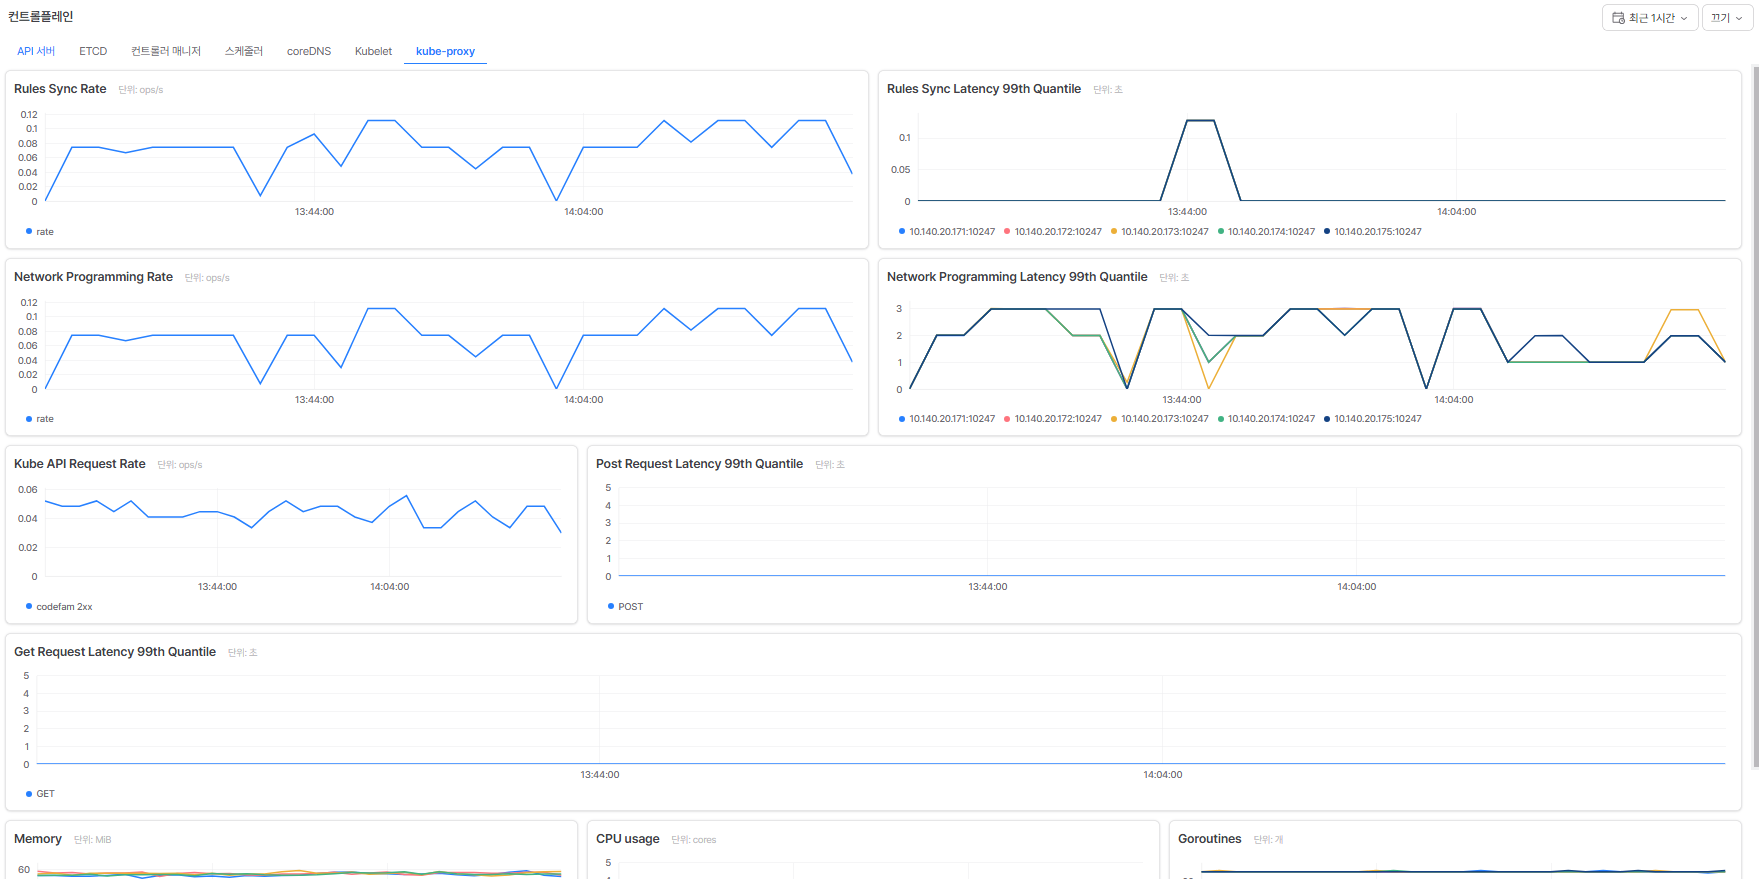Select the 스케줄러 tab
This screenshot has width=1759, height=879.
tap(244, 51)
